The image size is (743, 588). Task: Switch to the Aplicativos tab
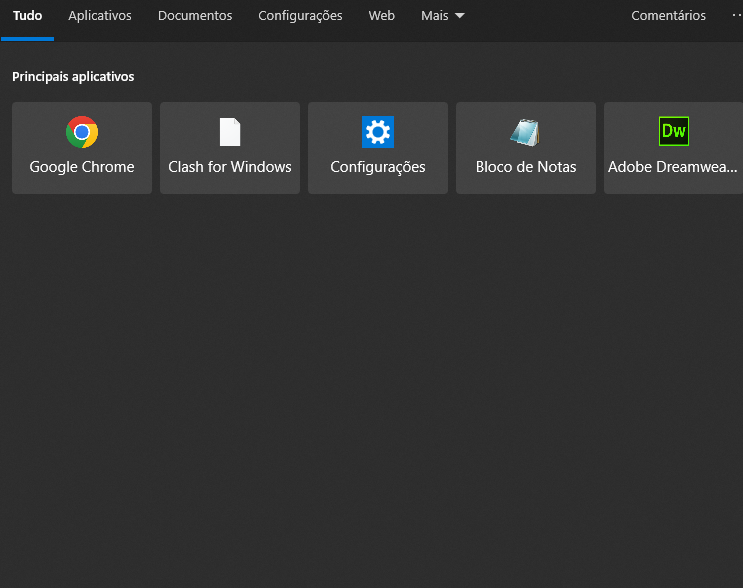point(100,16)
